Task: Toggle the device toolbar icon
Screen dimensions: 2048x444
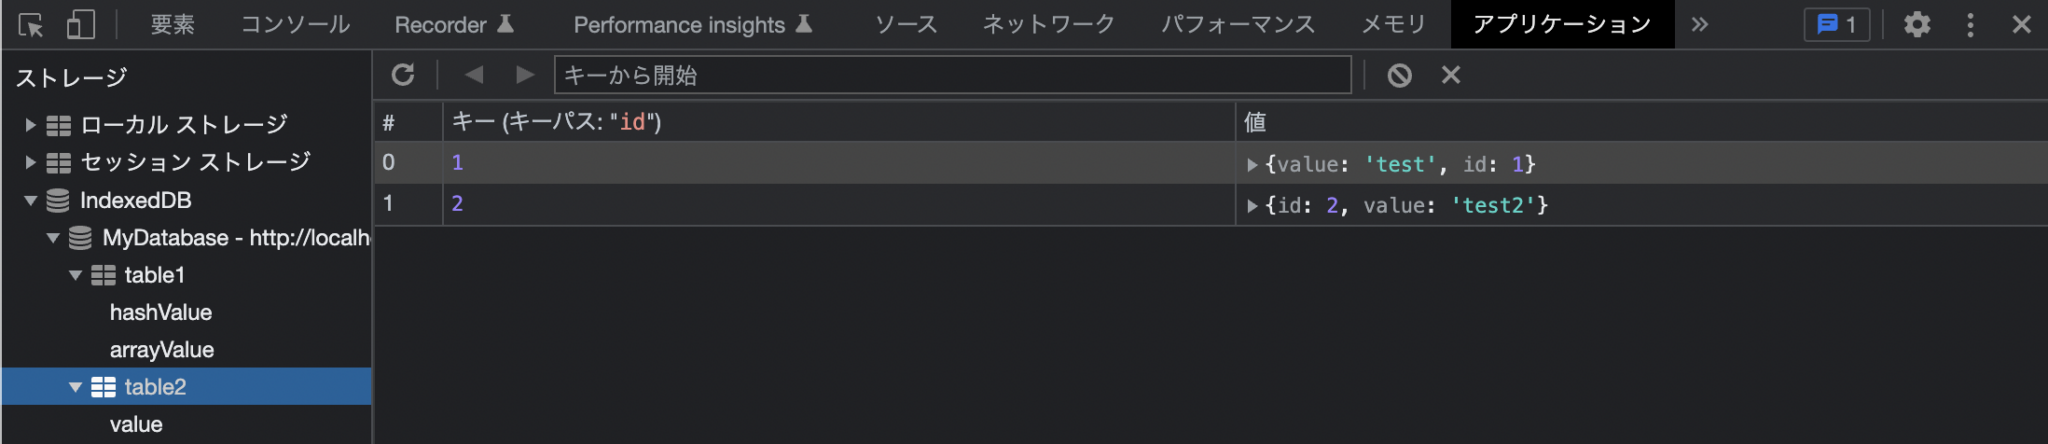Action: click(81, 25)
